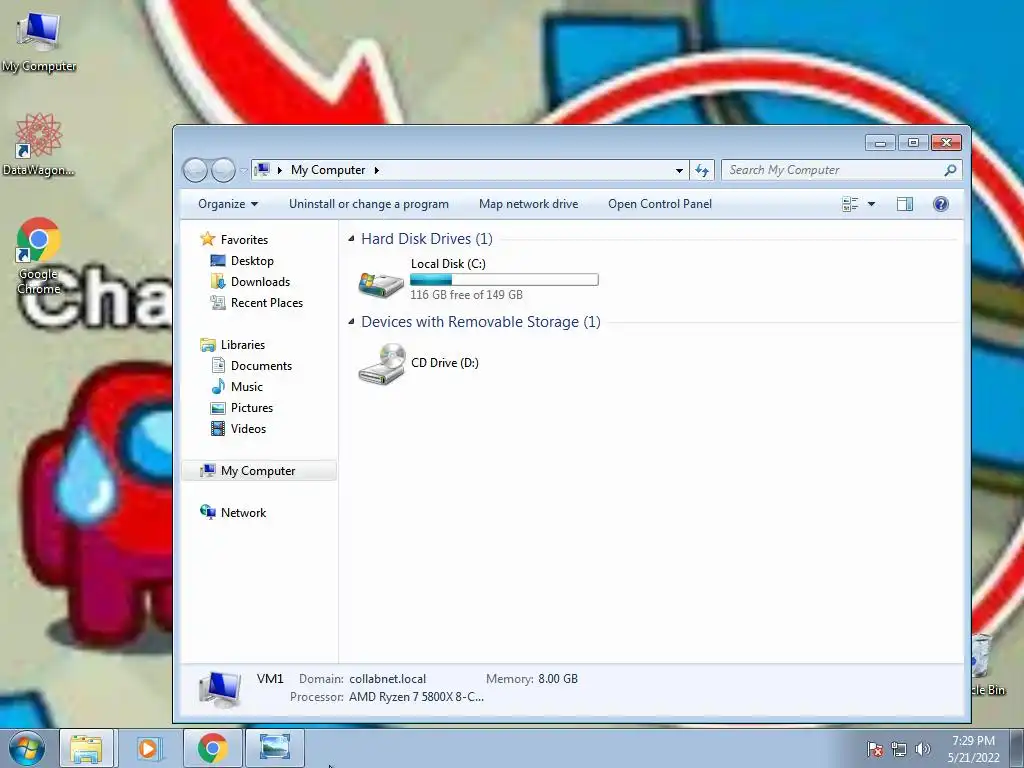The width and height of the screenshot is (1024, 768).
Task: Collapse Hard Disk Drives group
Action: (x=351, y=238)
